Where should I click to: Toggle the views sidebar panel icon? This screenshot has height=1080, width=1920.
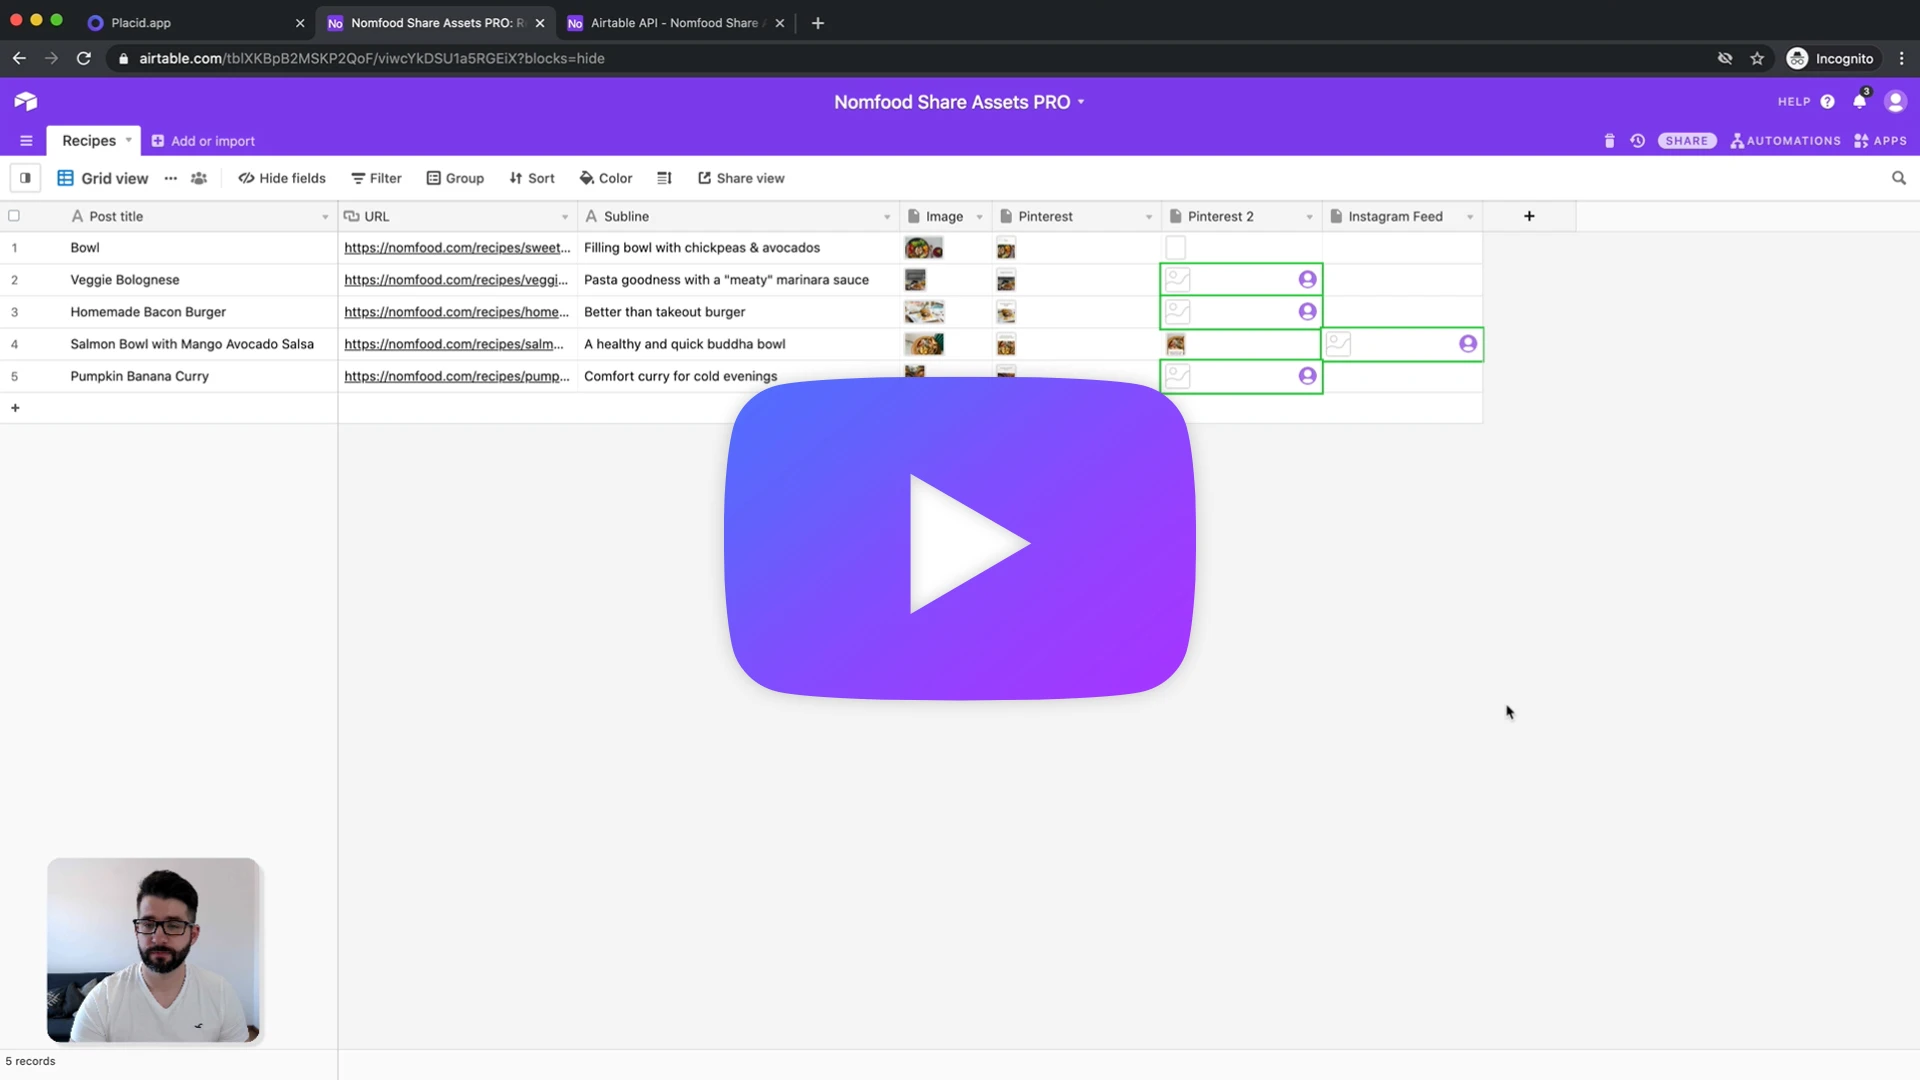coord(25,178)
